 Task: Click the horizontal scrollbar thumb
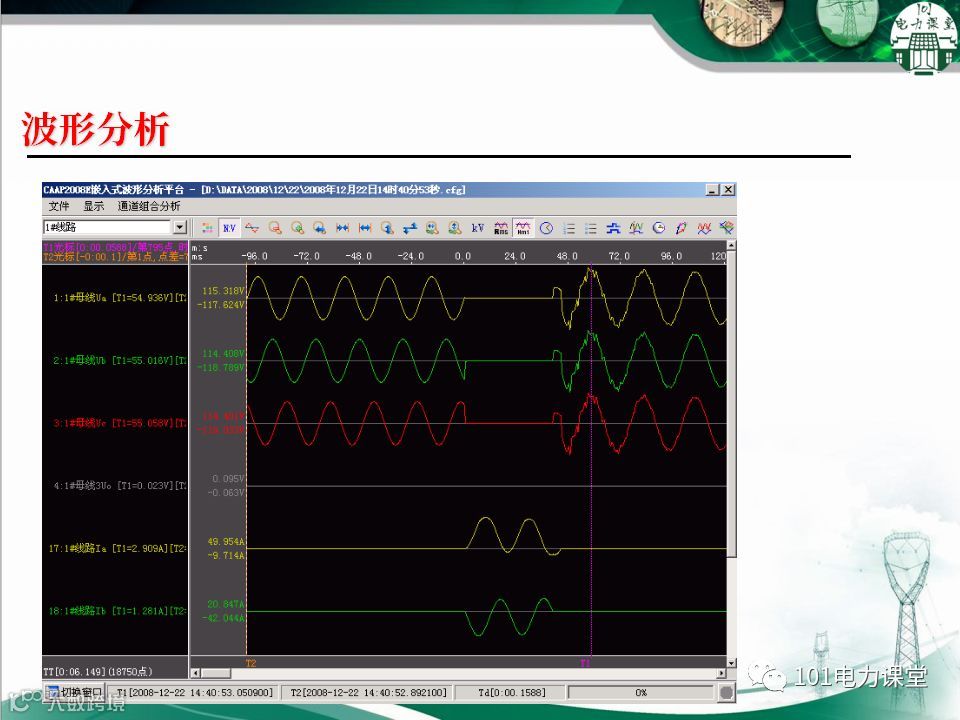(216, 673)
